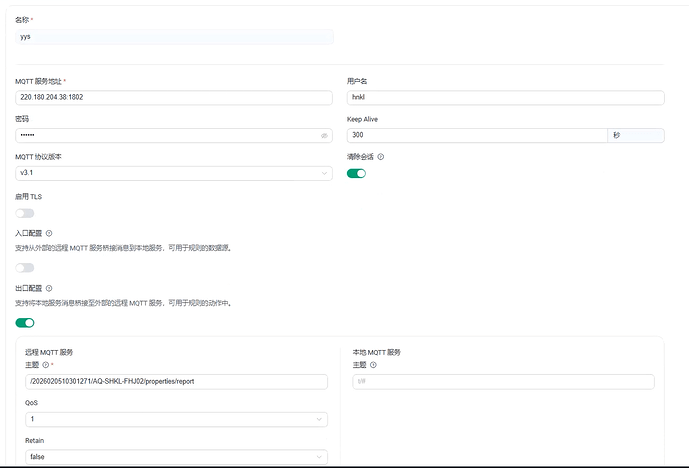689x468 pixels.
Task: Click the 名称 input field
Action: pyautogui.click(x=174, y=36)
